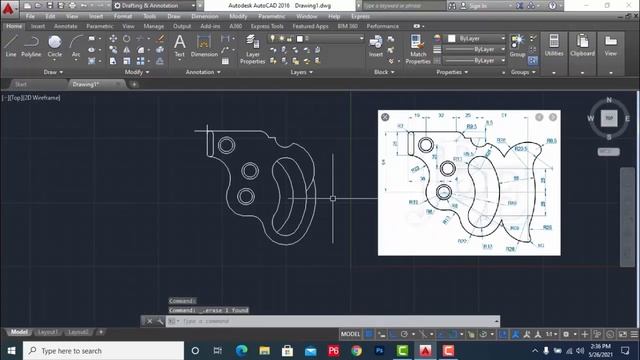Expand the Annotation panel
Viewport: 640px width, 360px height.
[x=203, y=72]
